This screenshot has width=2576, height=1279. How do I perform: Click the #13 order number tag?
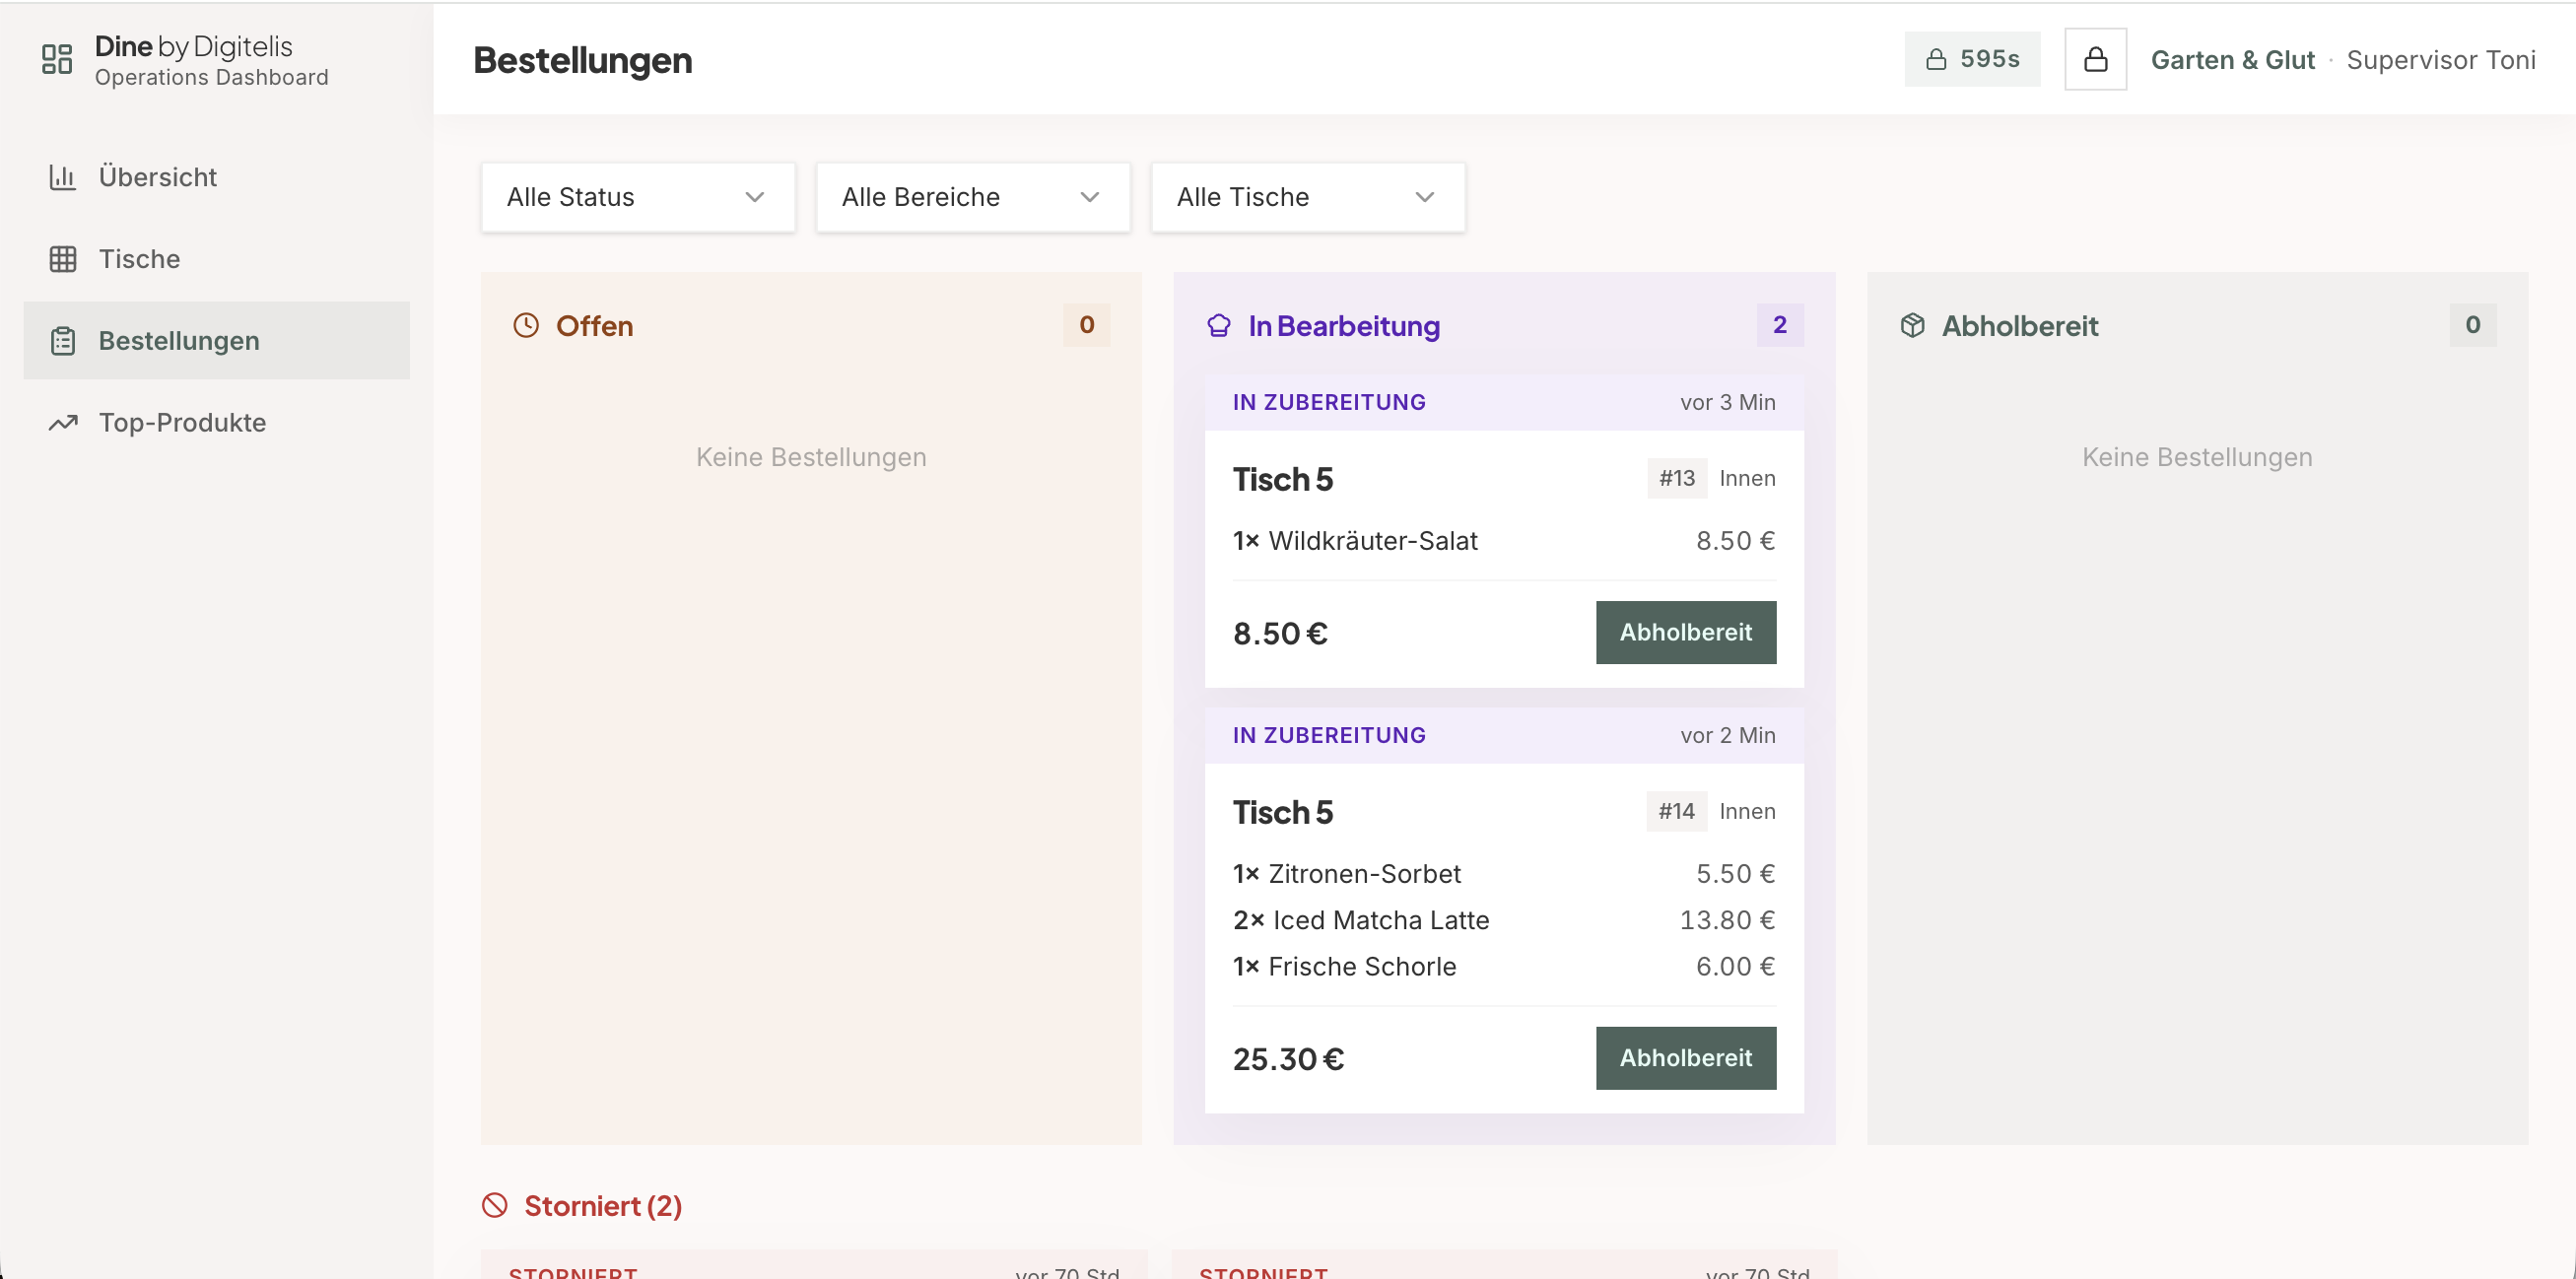point(1677,479)
